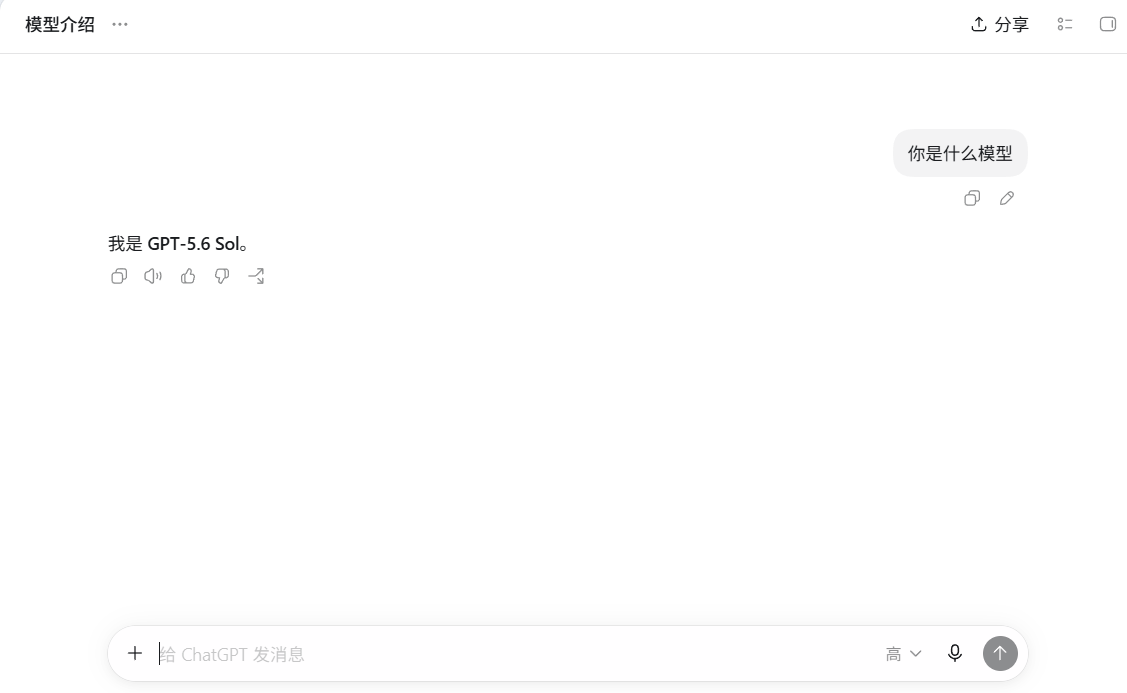Give the response a thumbs up
The height and width of the screenshot is (693, 1127).
tap(188, 276)
